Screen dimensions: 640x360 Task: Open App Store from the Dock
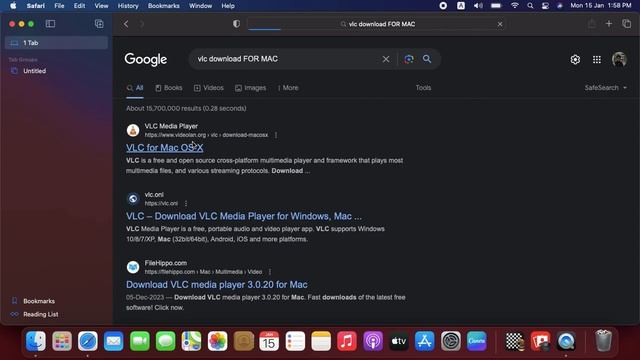pos(424,341)
